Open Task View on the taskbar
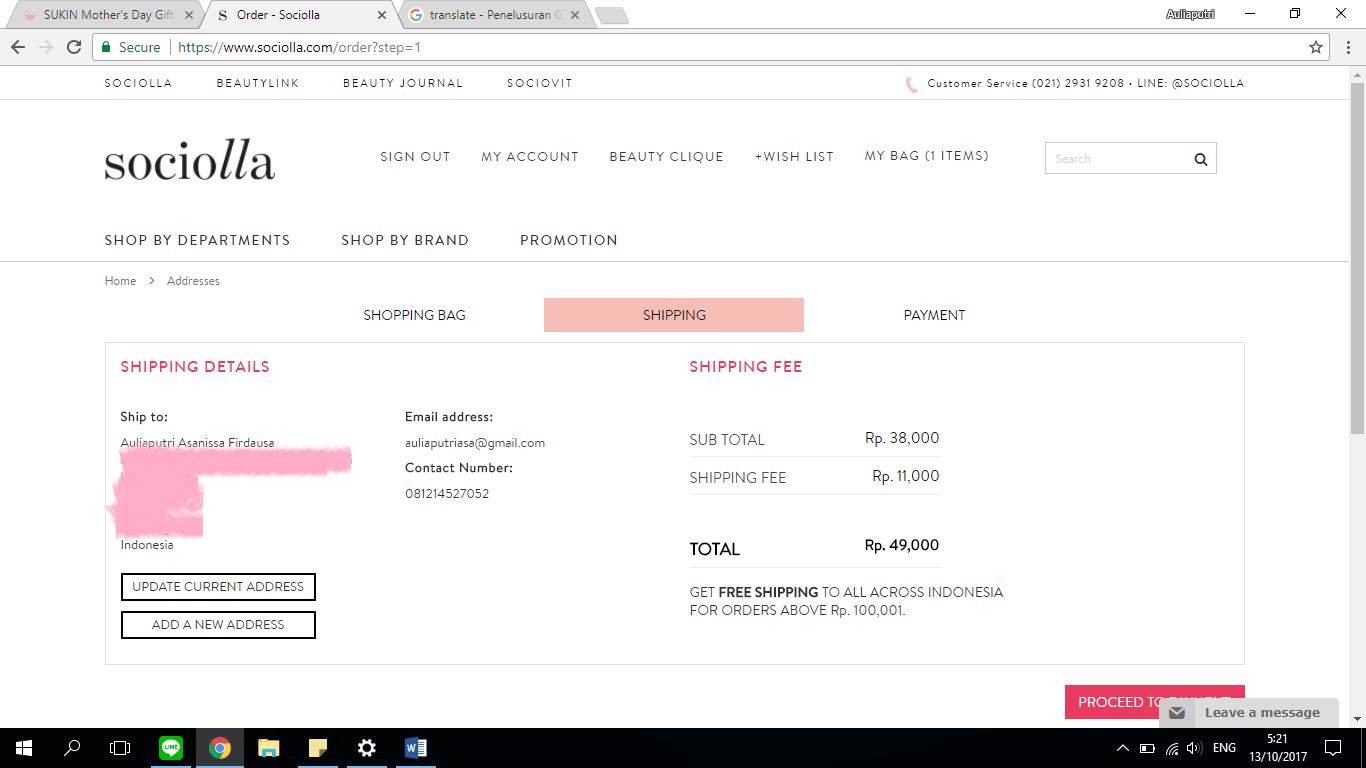The width and height of the screenshot is (1366, 768). [120, 748]
